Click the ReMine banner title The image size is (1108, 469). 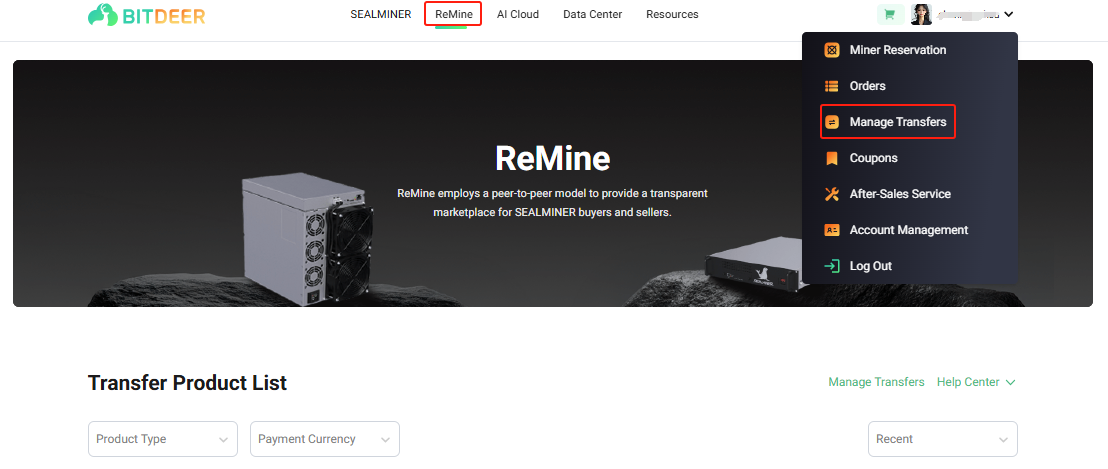coord(553,158)
